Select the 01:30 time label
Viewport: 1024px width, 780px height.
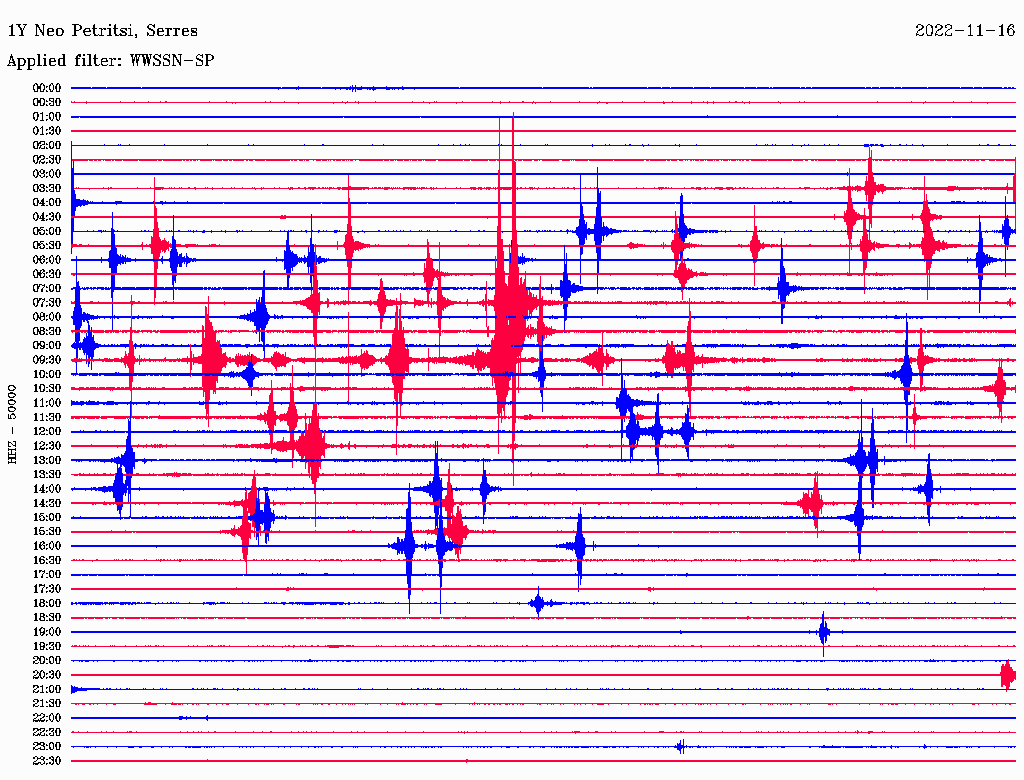coord(46,131)
